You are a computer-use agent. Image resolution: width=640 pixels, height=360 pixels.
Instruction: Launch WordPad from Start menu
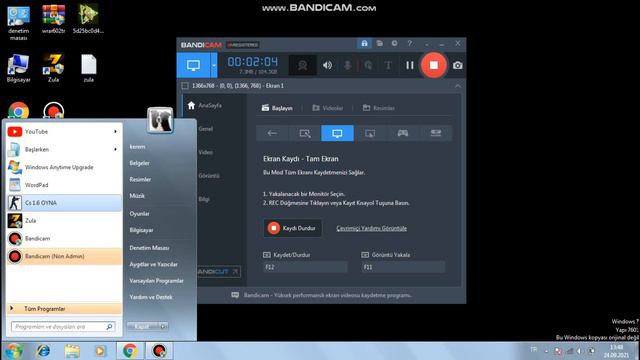click(x=64, y=185)
